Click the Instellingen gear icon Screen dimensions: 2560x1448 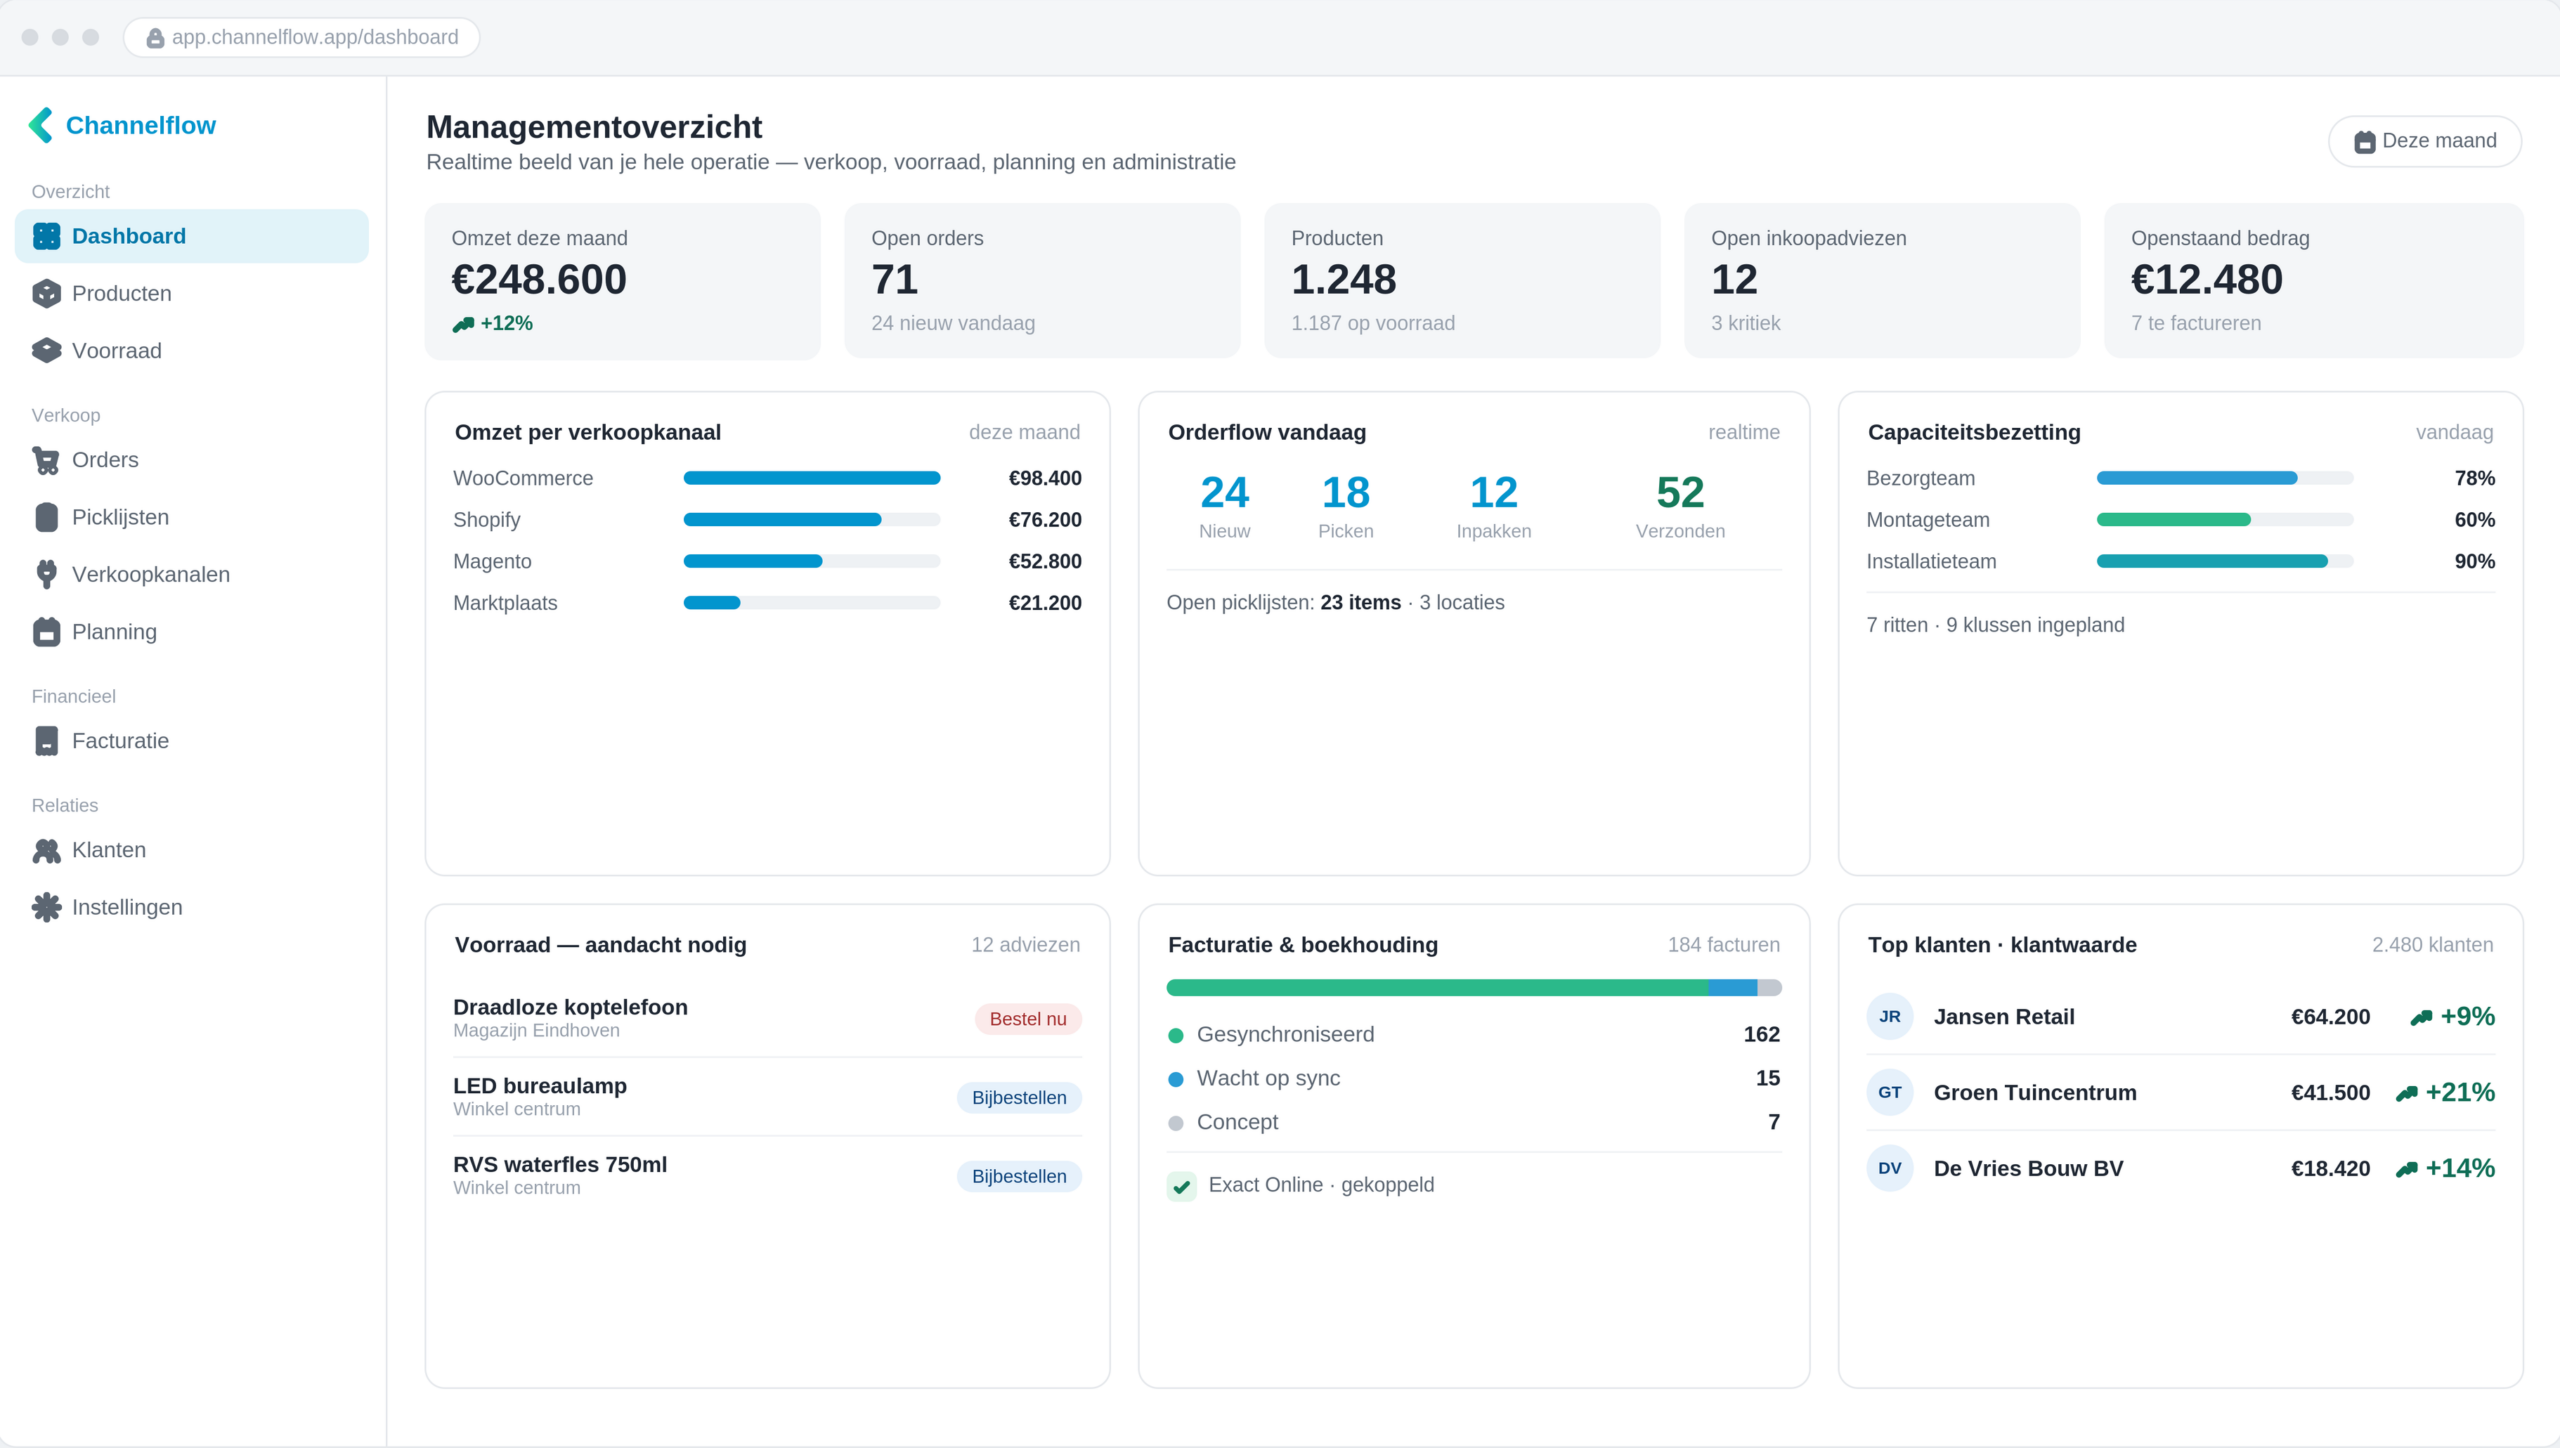pos(46,907)
